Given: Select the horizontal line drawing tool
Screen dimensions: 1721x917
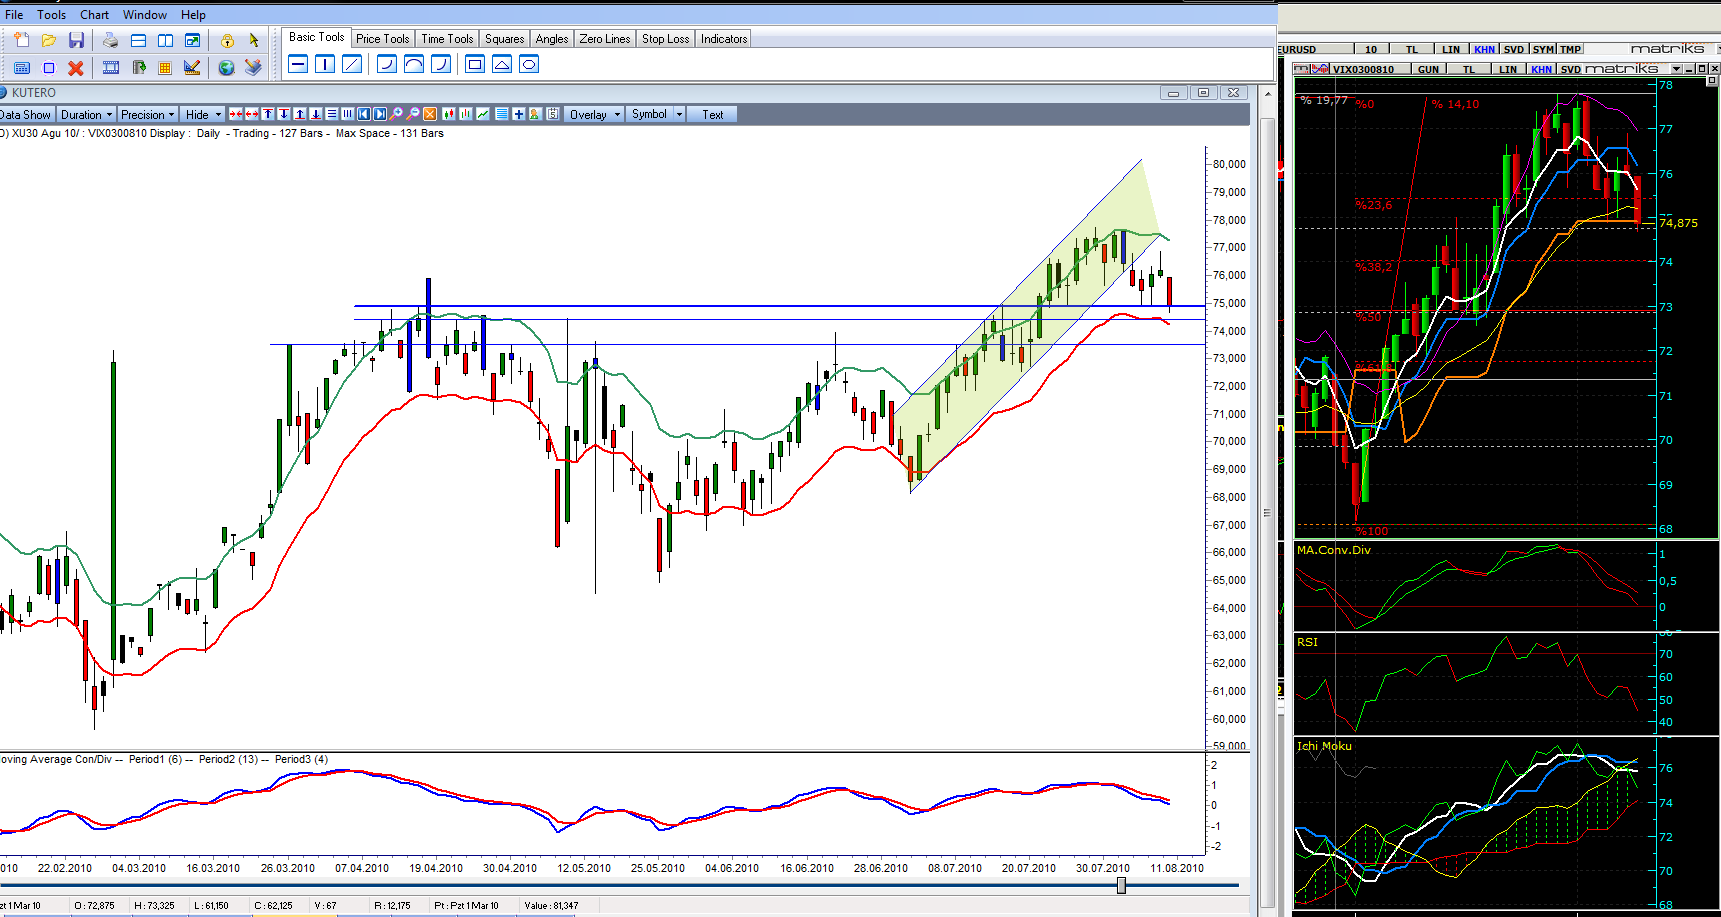Looking at the screenshot, I should point(298,64).
